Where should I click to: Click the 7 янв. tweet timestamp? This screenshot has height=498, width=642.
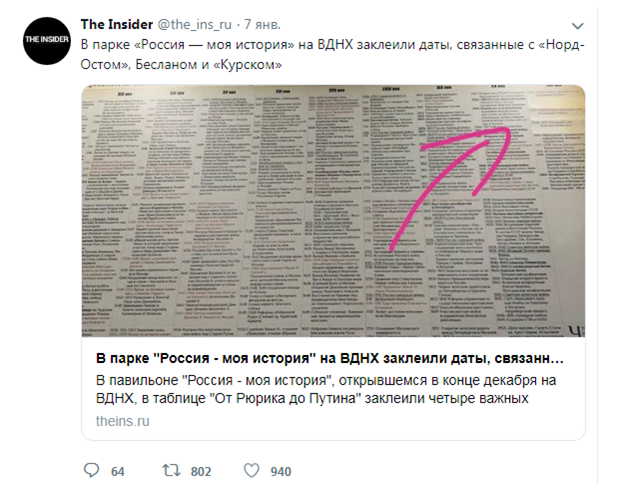pos(262,25)
